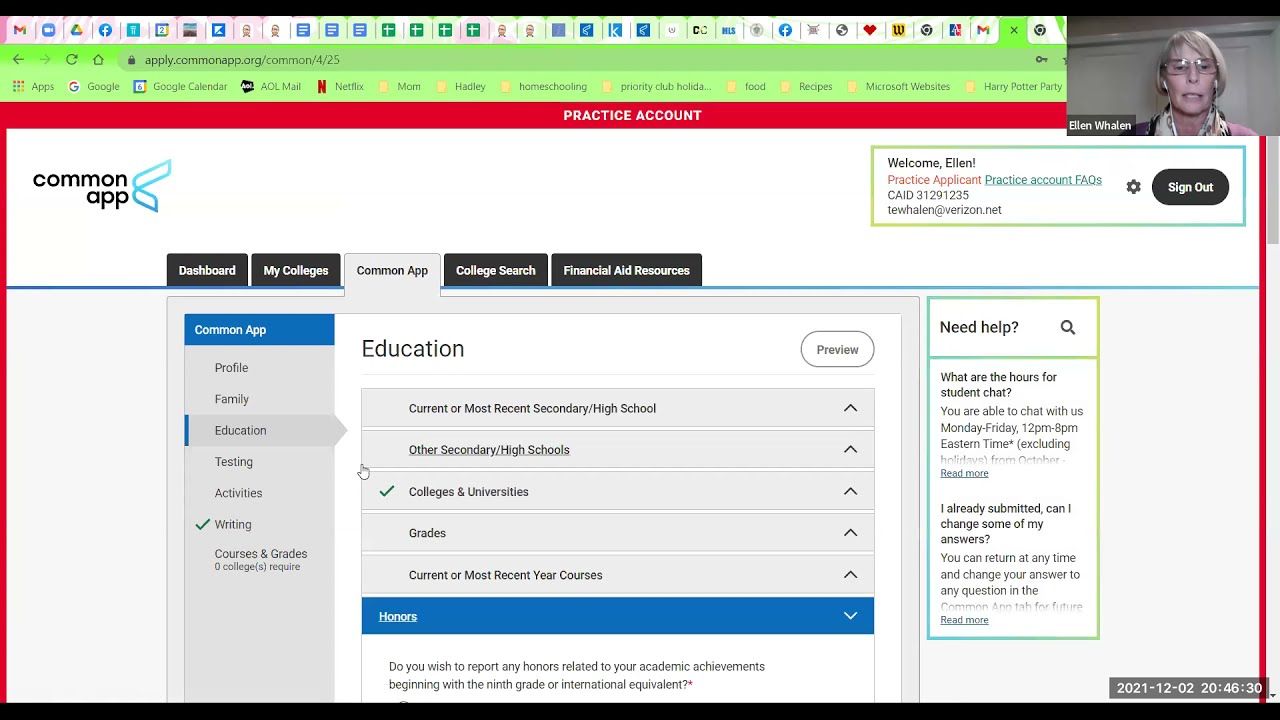
Task: Expand Colleges & Universities section
Action: coord(617,492)
